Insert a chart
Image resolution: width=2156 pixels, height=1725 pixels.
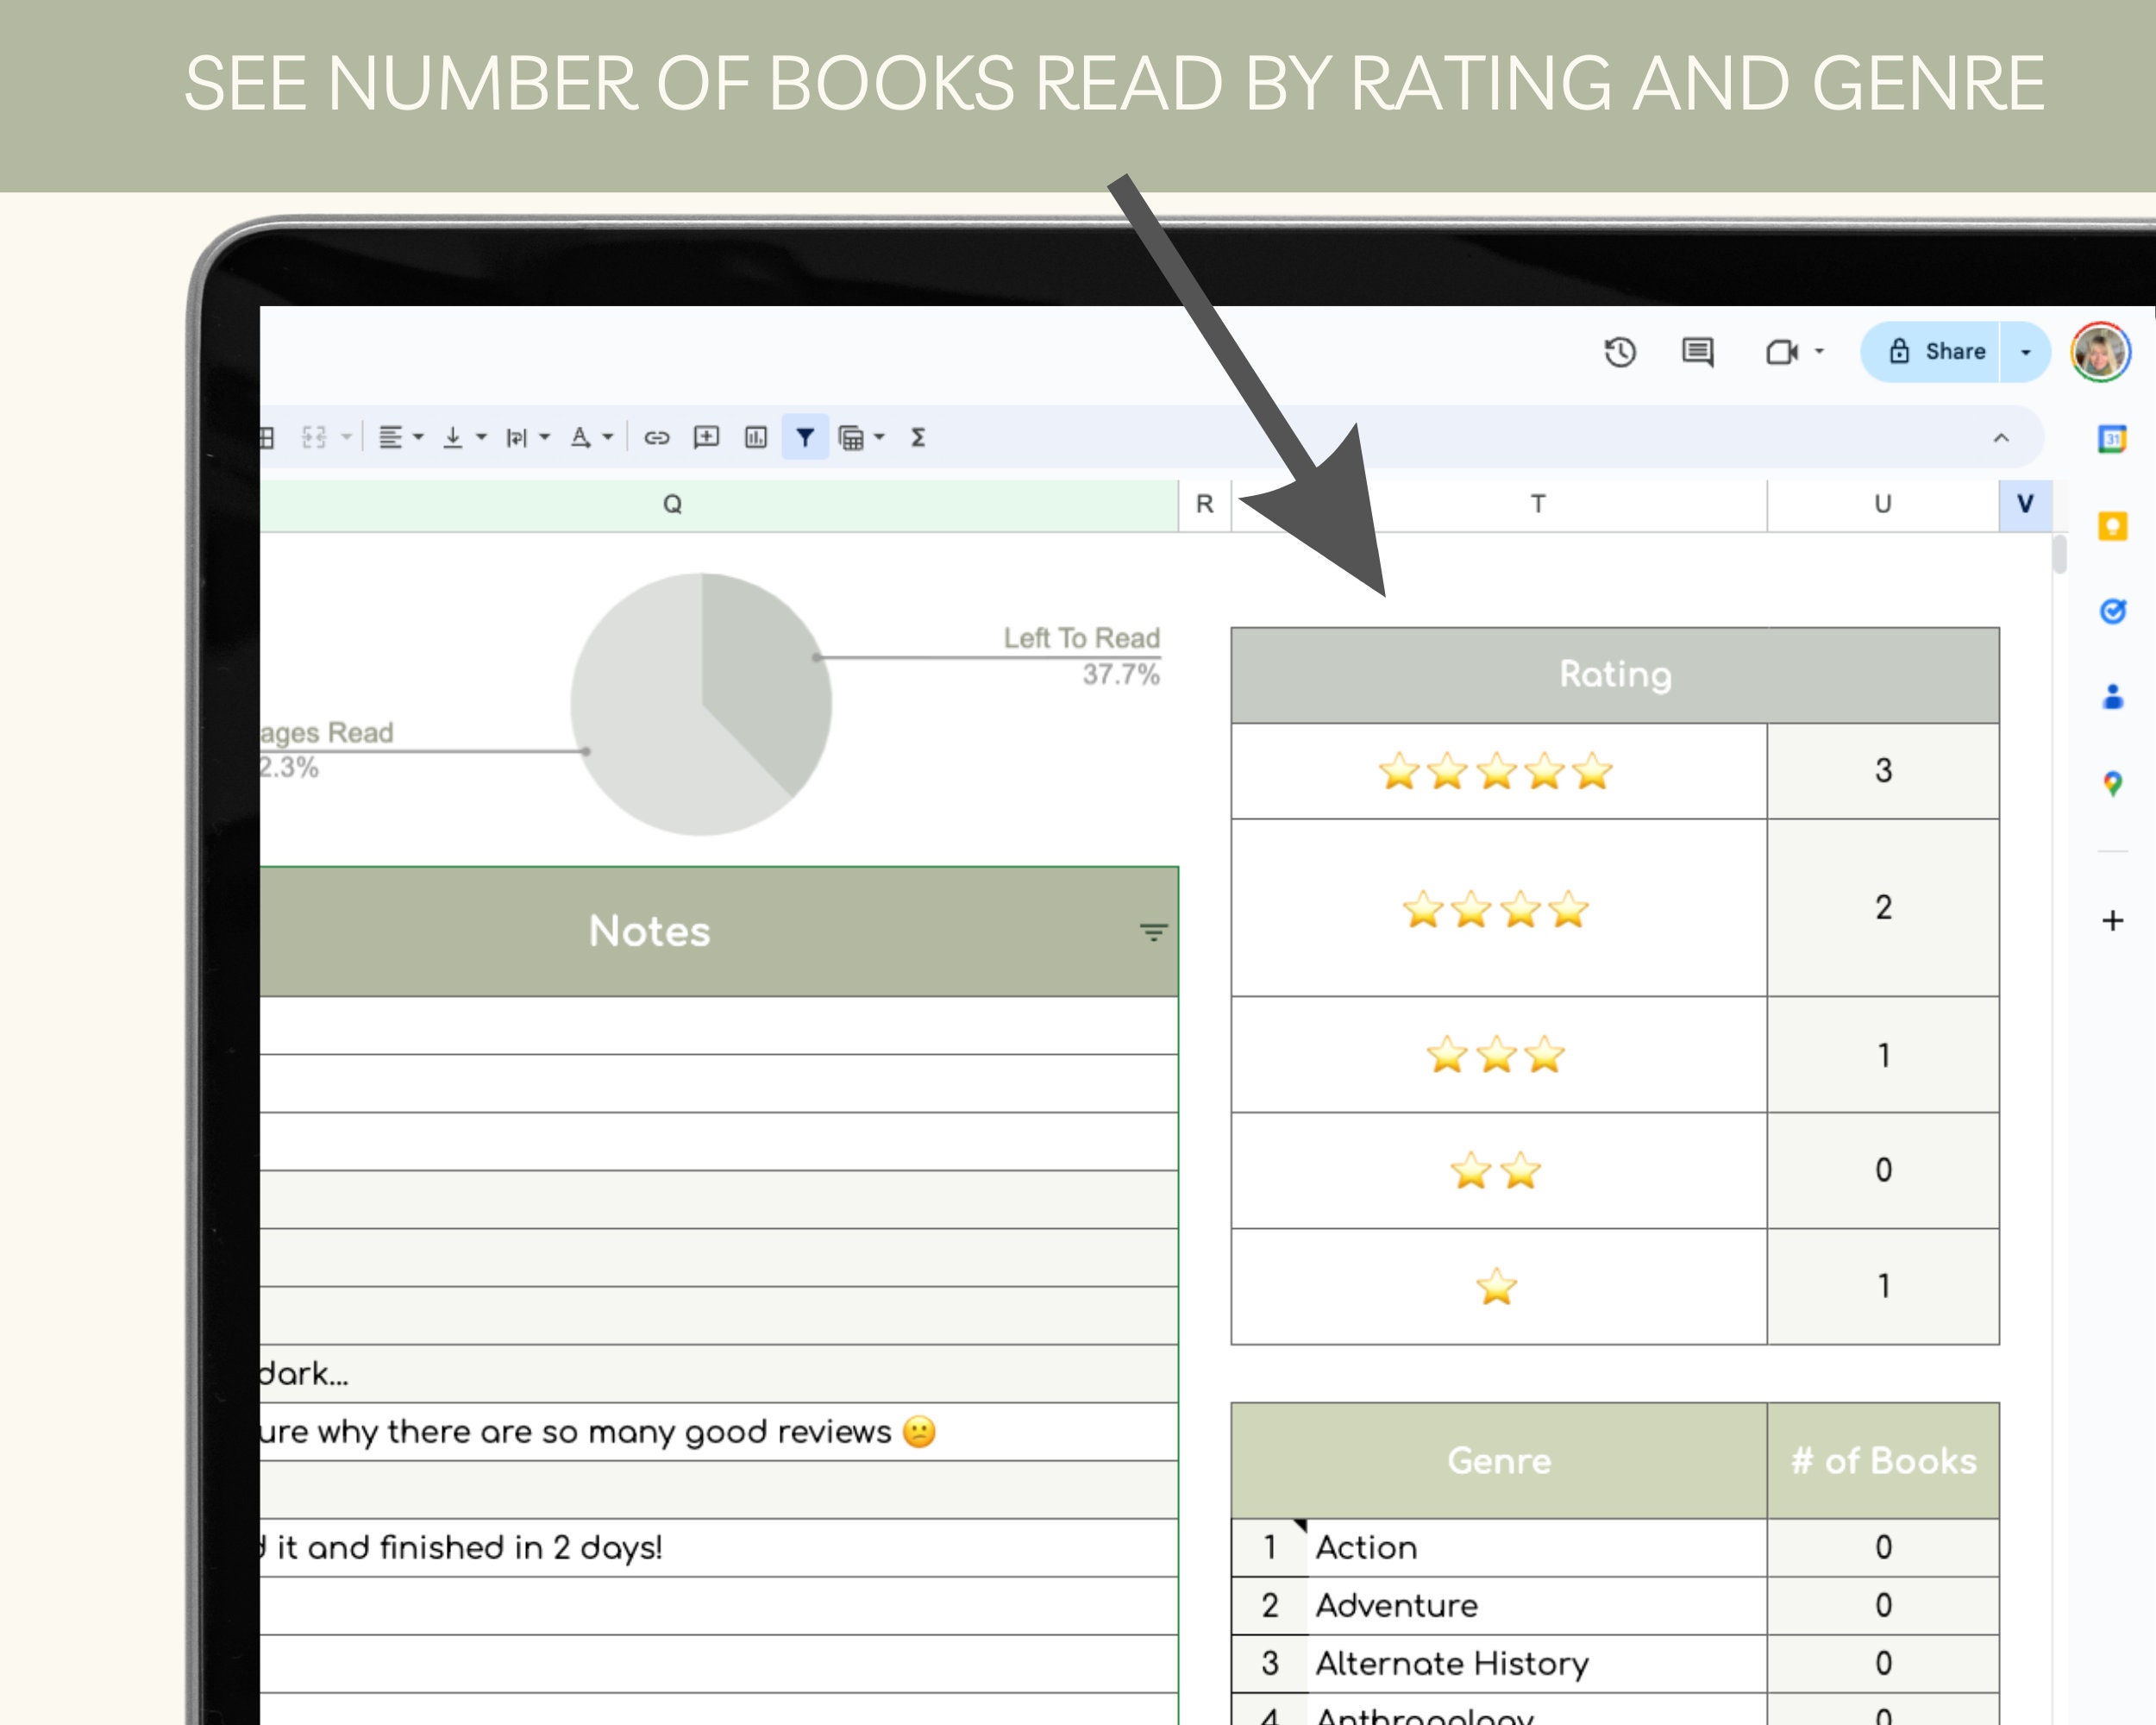pyautogui.click(x=756, y=437)
